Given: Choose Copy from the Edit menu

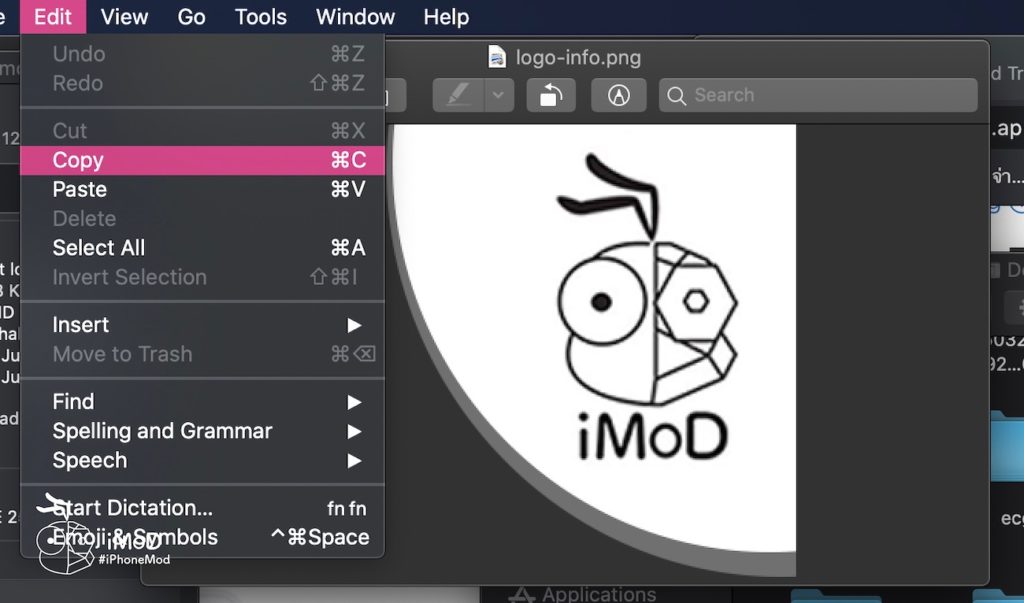Looking at the screenshot, I should [x=78, y=160].
